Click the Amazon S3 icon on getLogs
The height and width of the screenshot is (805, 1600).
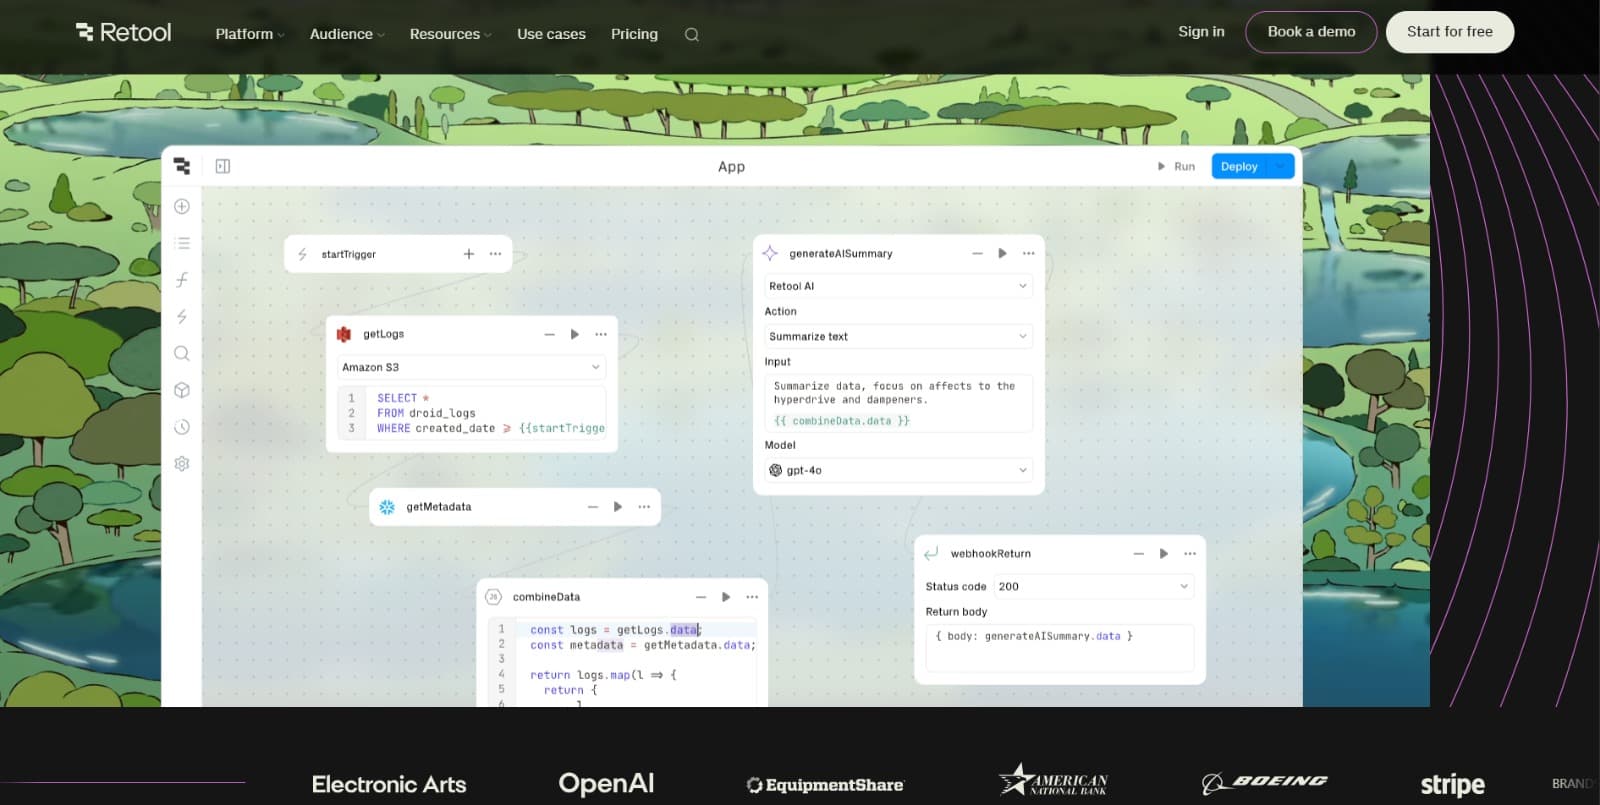(x=344, y=334)
